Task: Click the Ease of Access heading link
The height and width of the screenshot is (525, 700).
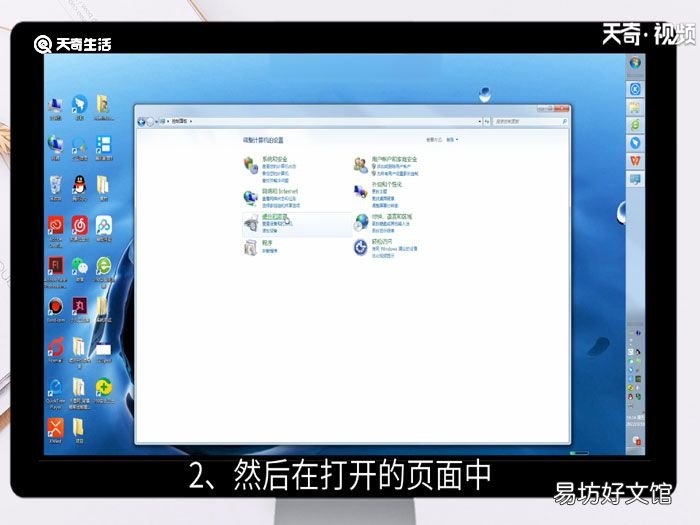Action: click(382, 241)
